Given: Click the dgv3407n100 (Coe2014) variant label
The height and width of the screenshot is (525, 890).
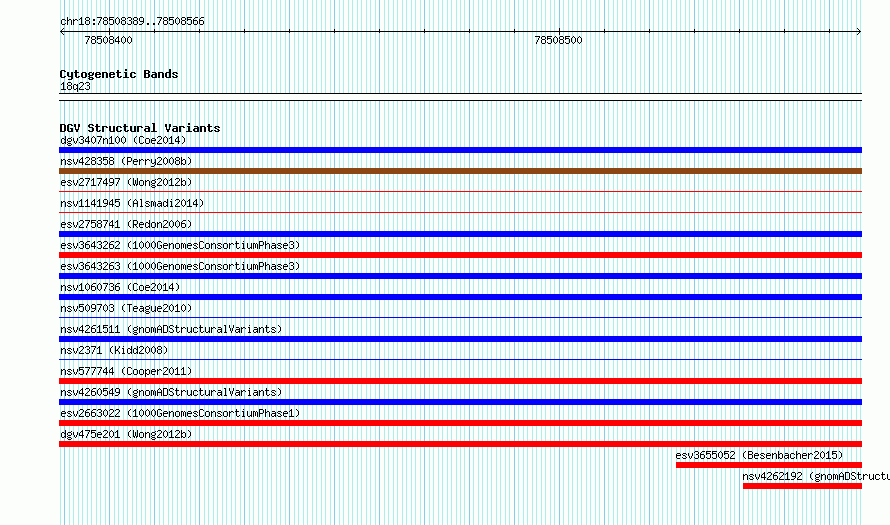Looking at the screenshot, I should click(x=123, y=140).
